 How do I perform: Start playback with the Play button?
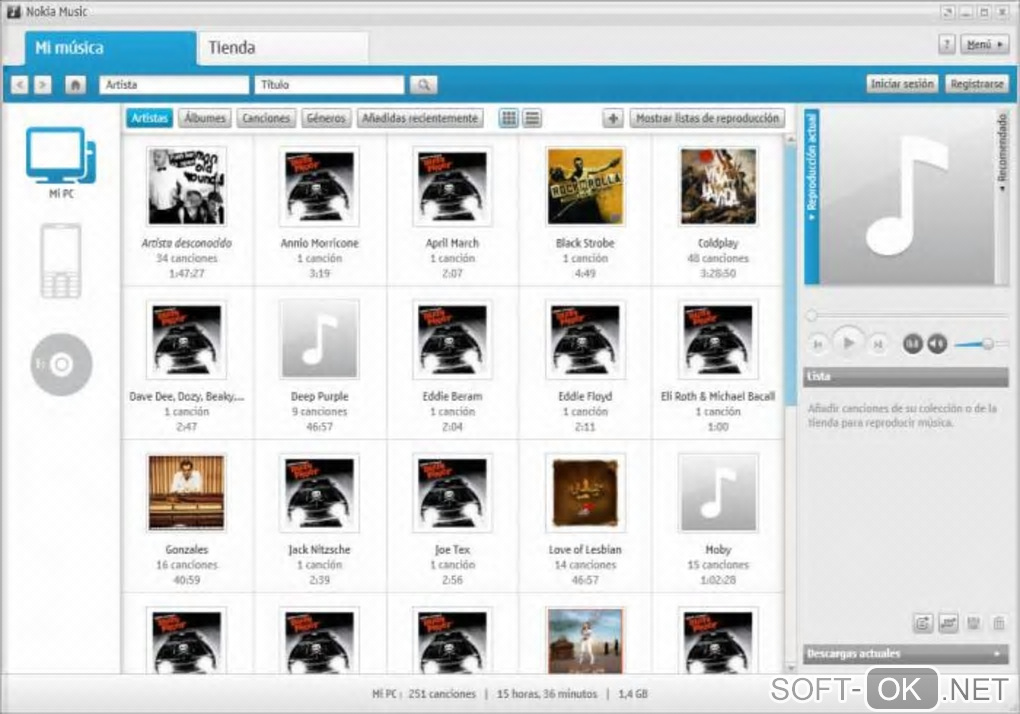pos(848,342)
